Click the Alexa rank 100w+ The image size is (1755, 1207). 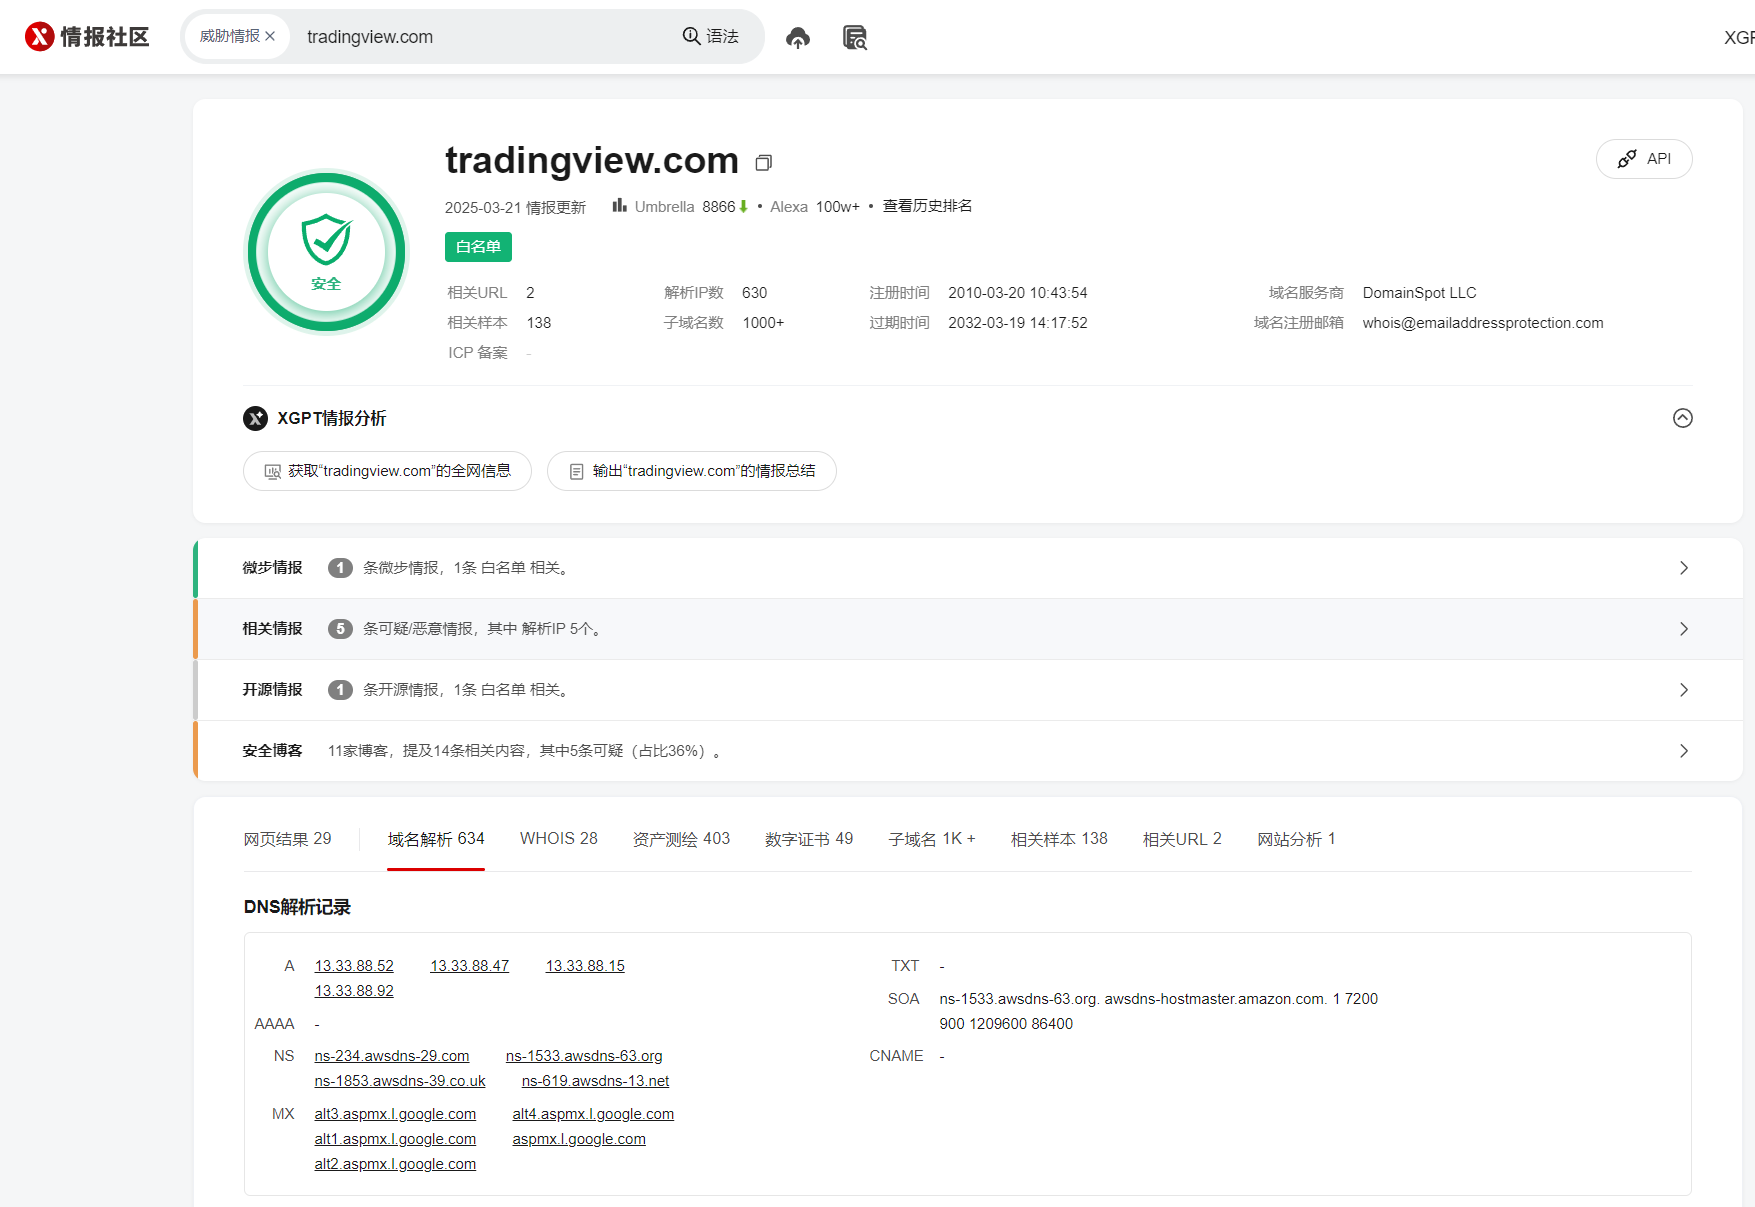point(838,207)
